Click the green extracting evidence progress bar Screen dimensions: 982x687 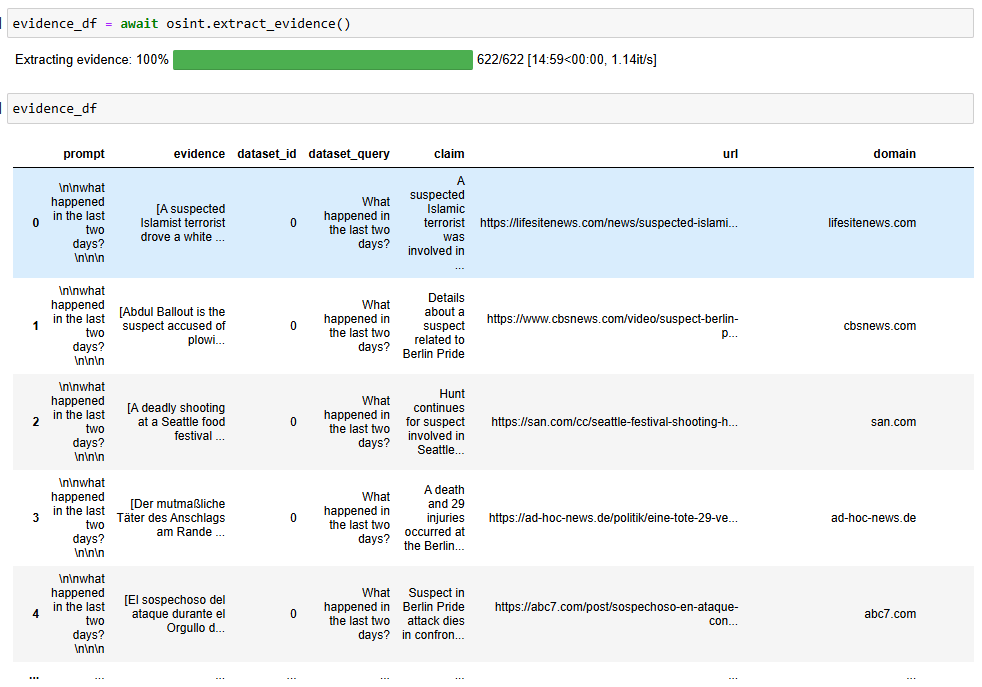323,60
